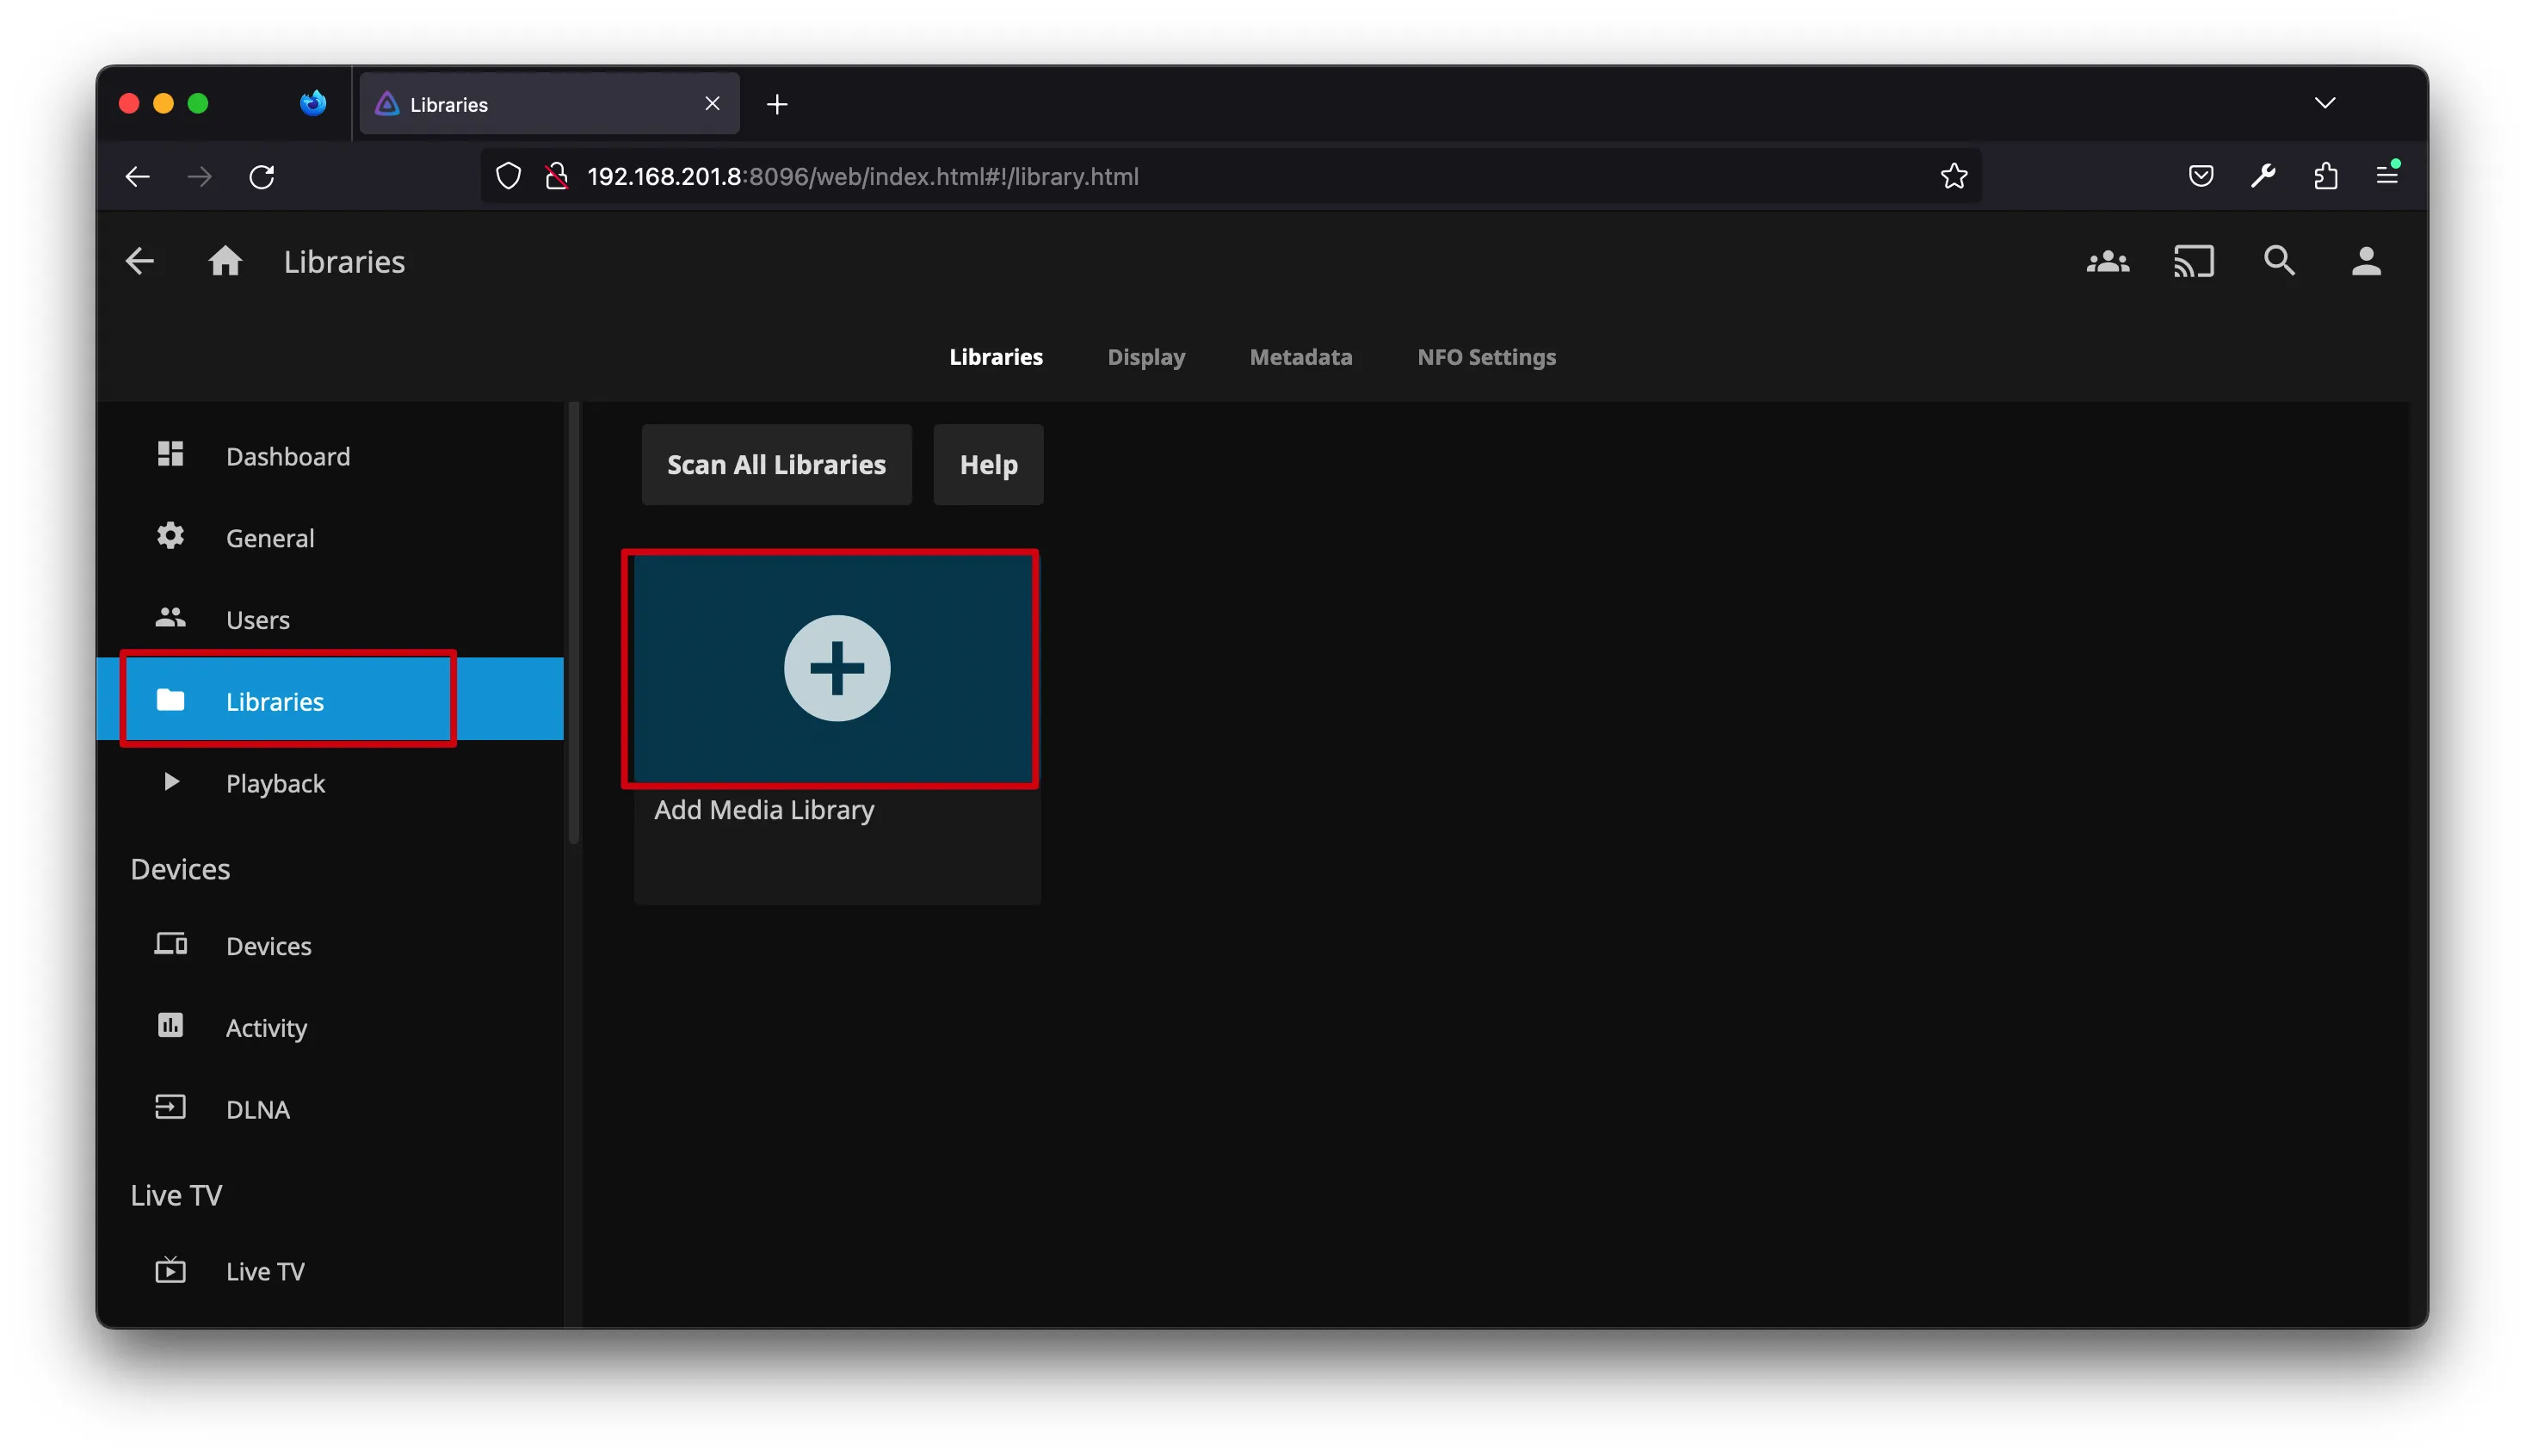Open the browser application menu

[x=2387, y=175]
